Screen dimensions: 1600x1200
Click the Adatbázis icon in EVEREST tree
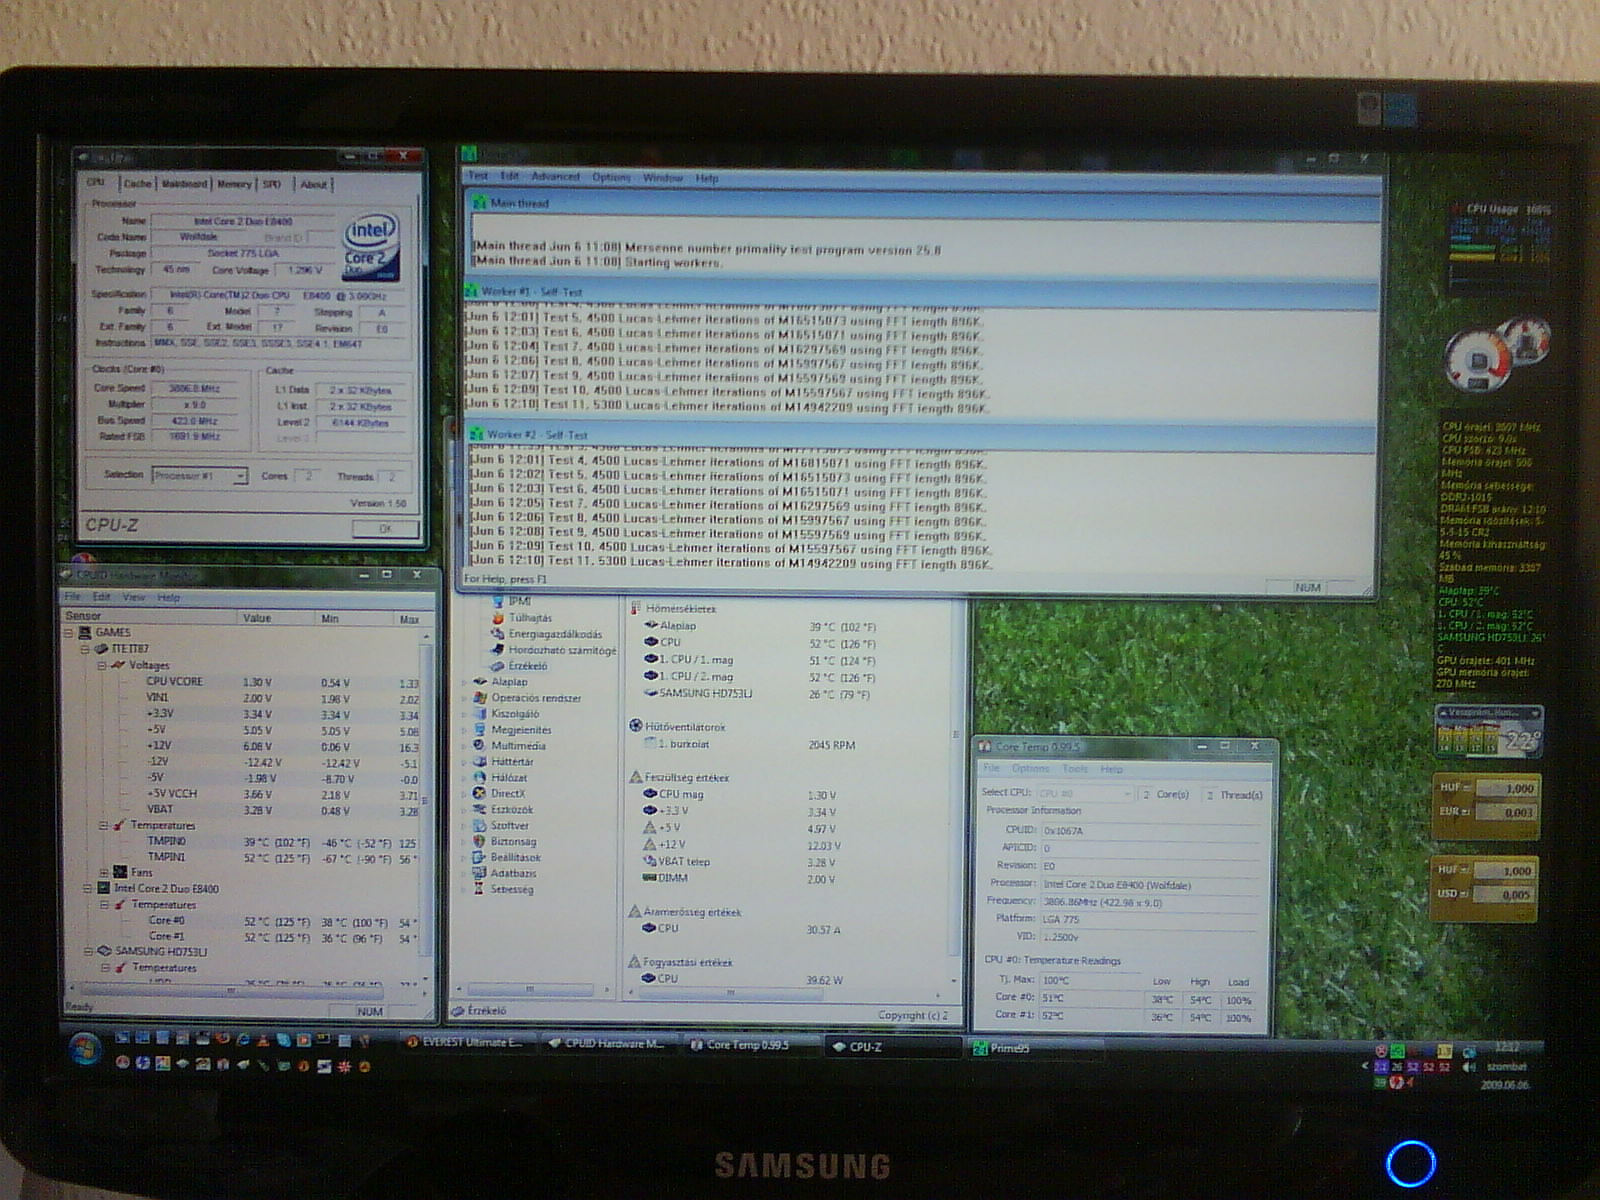click(x=480, y=874)
